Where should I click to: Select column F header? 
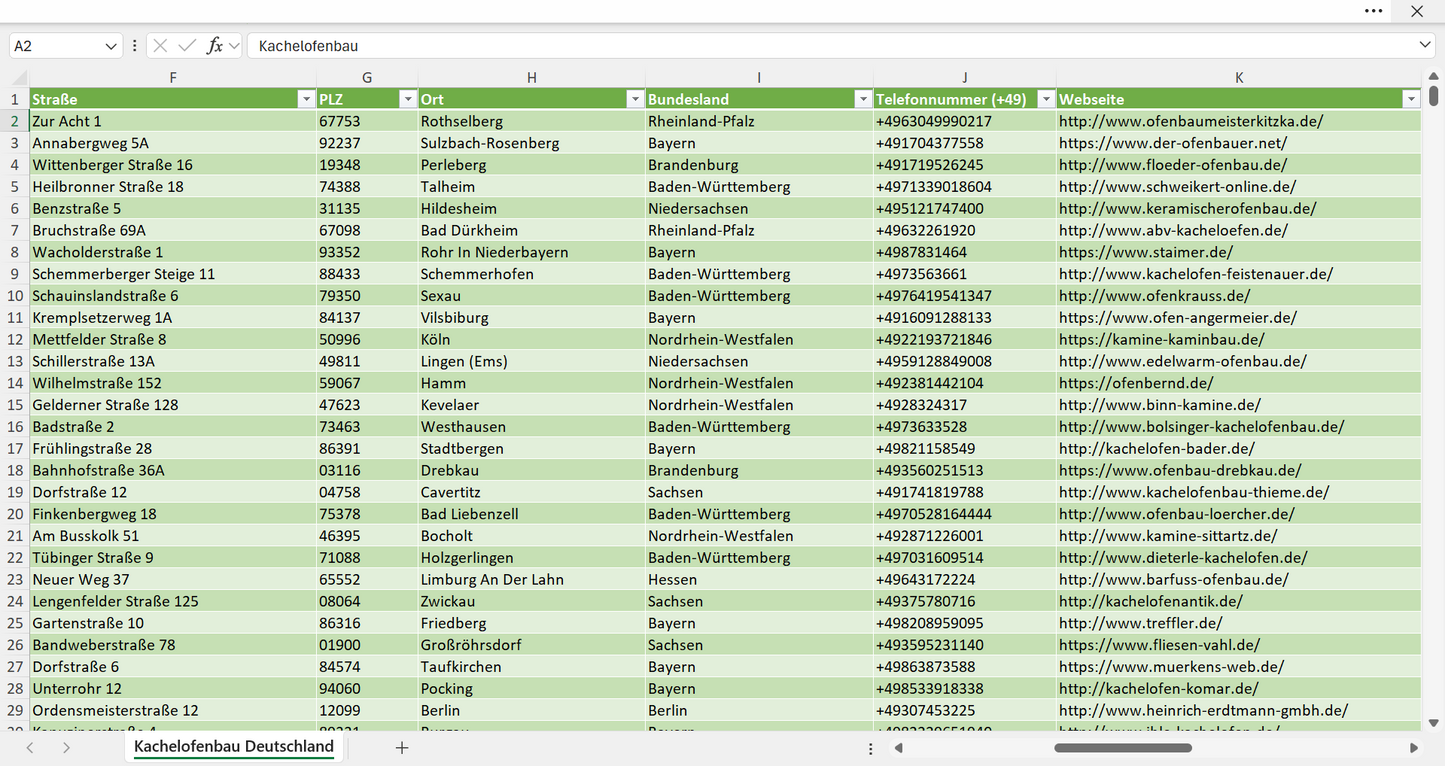coord(173,78)
